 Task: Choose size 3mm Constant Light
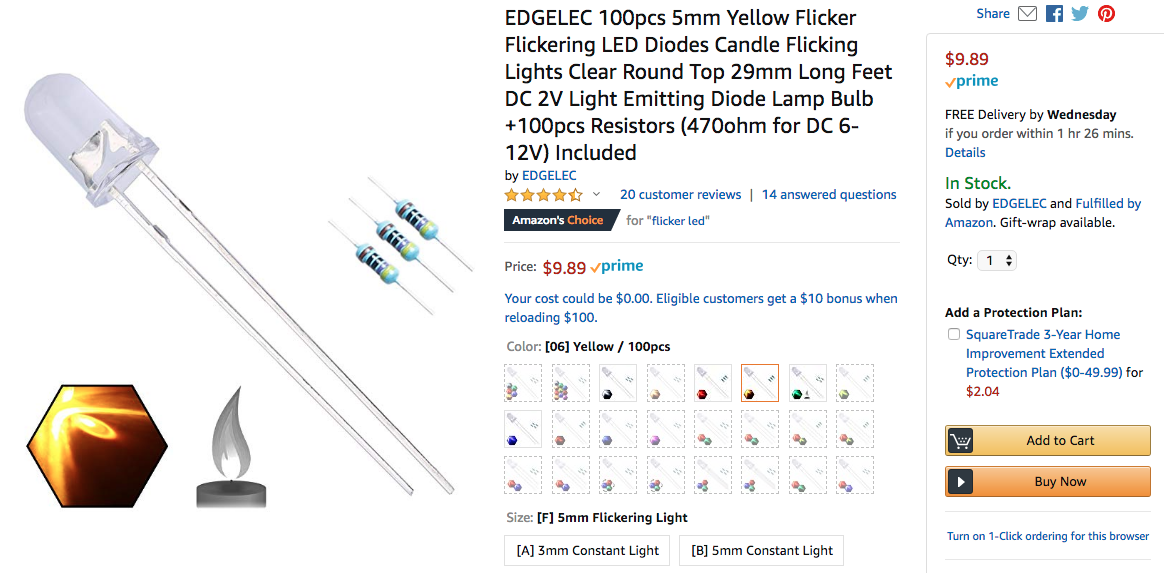587,550
